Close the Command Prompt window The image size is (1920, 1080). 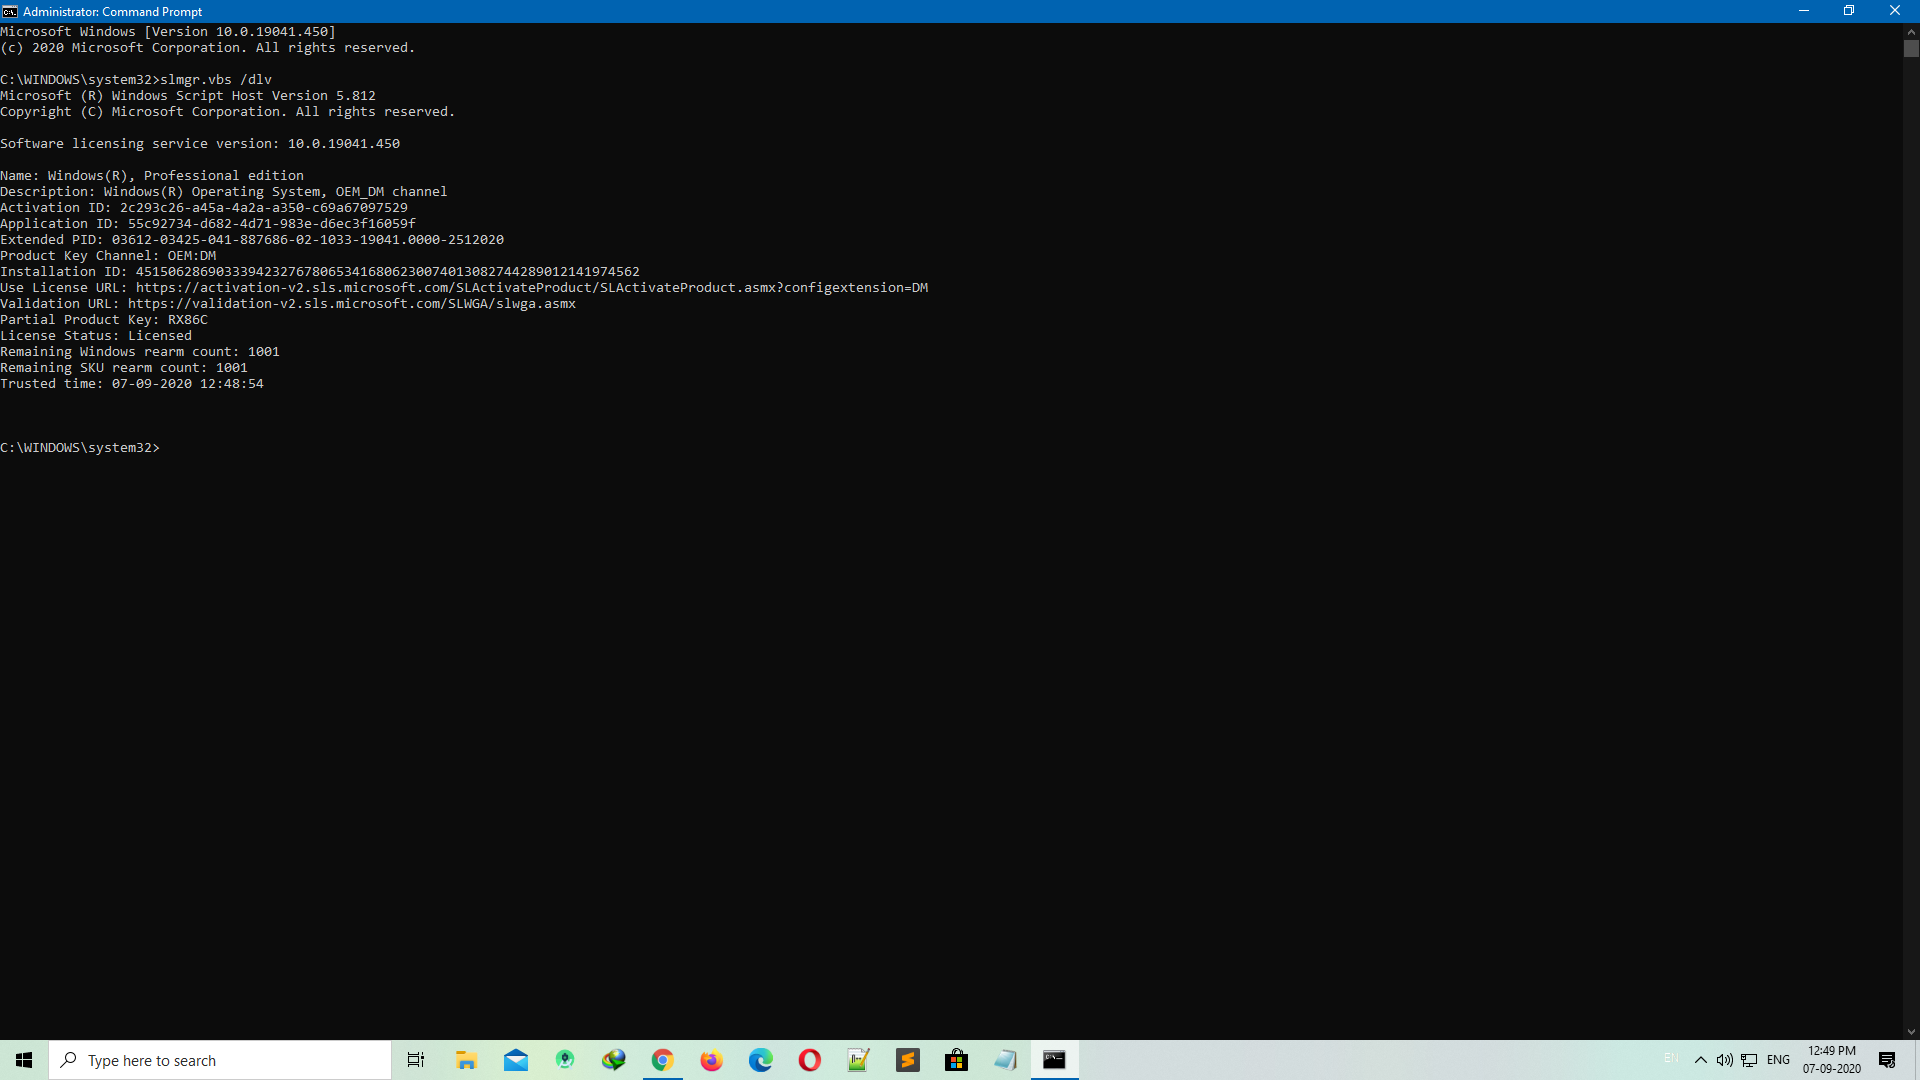[x=1895, y=11]
